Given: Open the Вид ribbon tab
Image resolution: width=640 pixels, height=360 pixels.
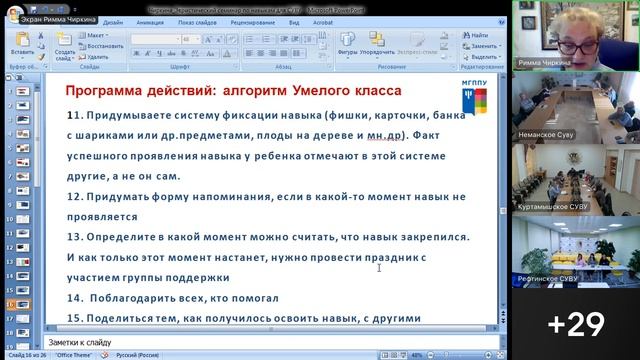Looking at the screenshot, I should (294, 23).
